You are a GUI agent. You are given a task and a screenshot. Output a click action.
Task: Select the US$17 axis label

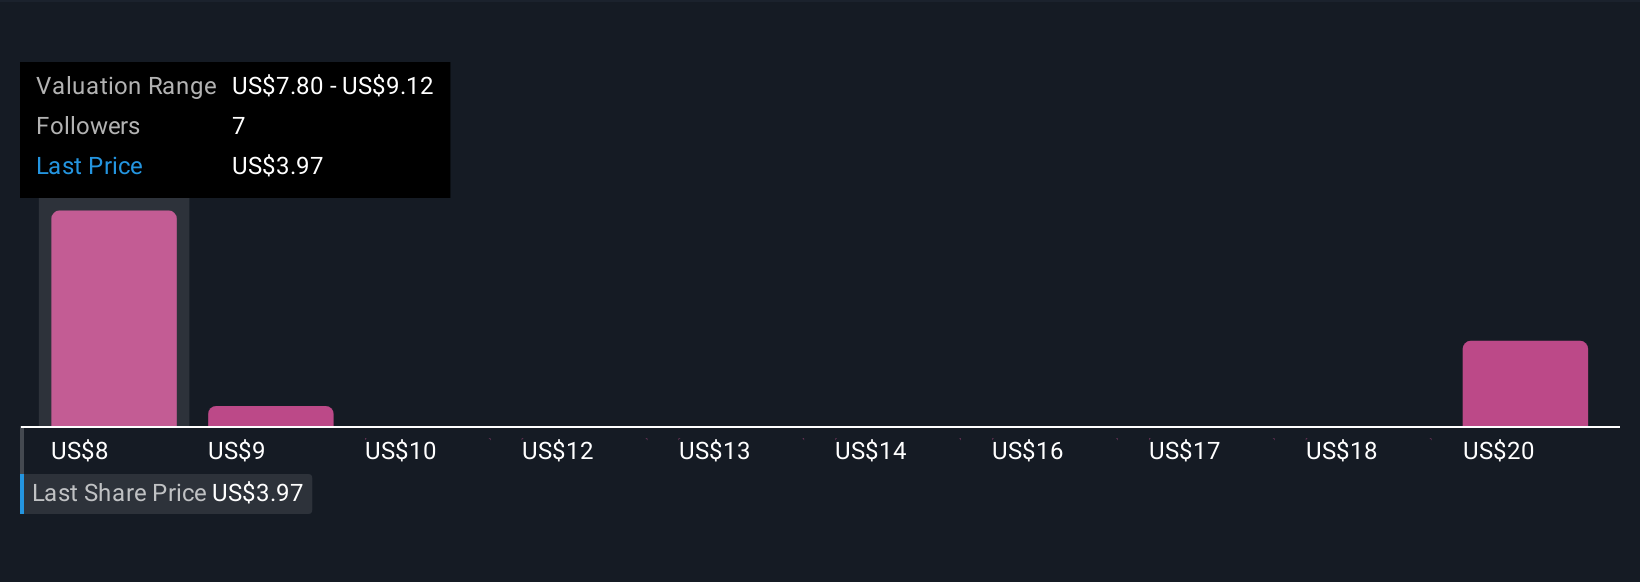pyautogui.click(x=1185, y=451)
